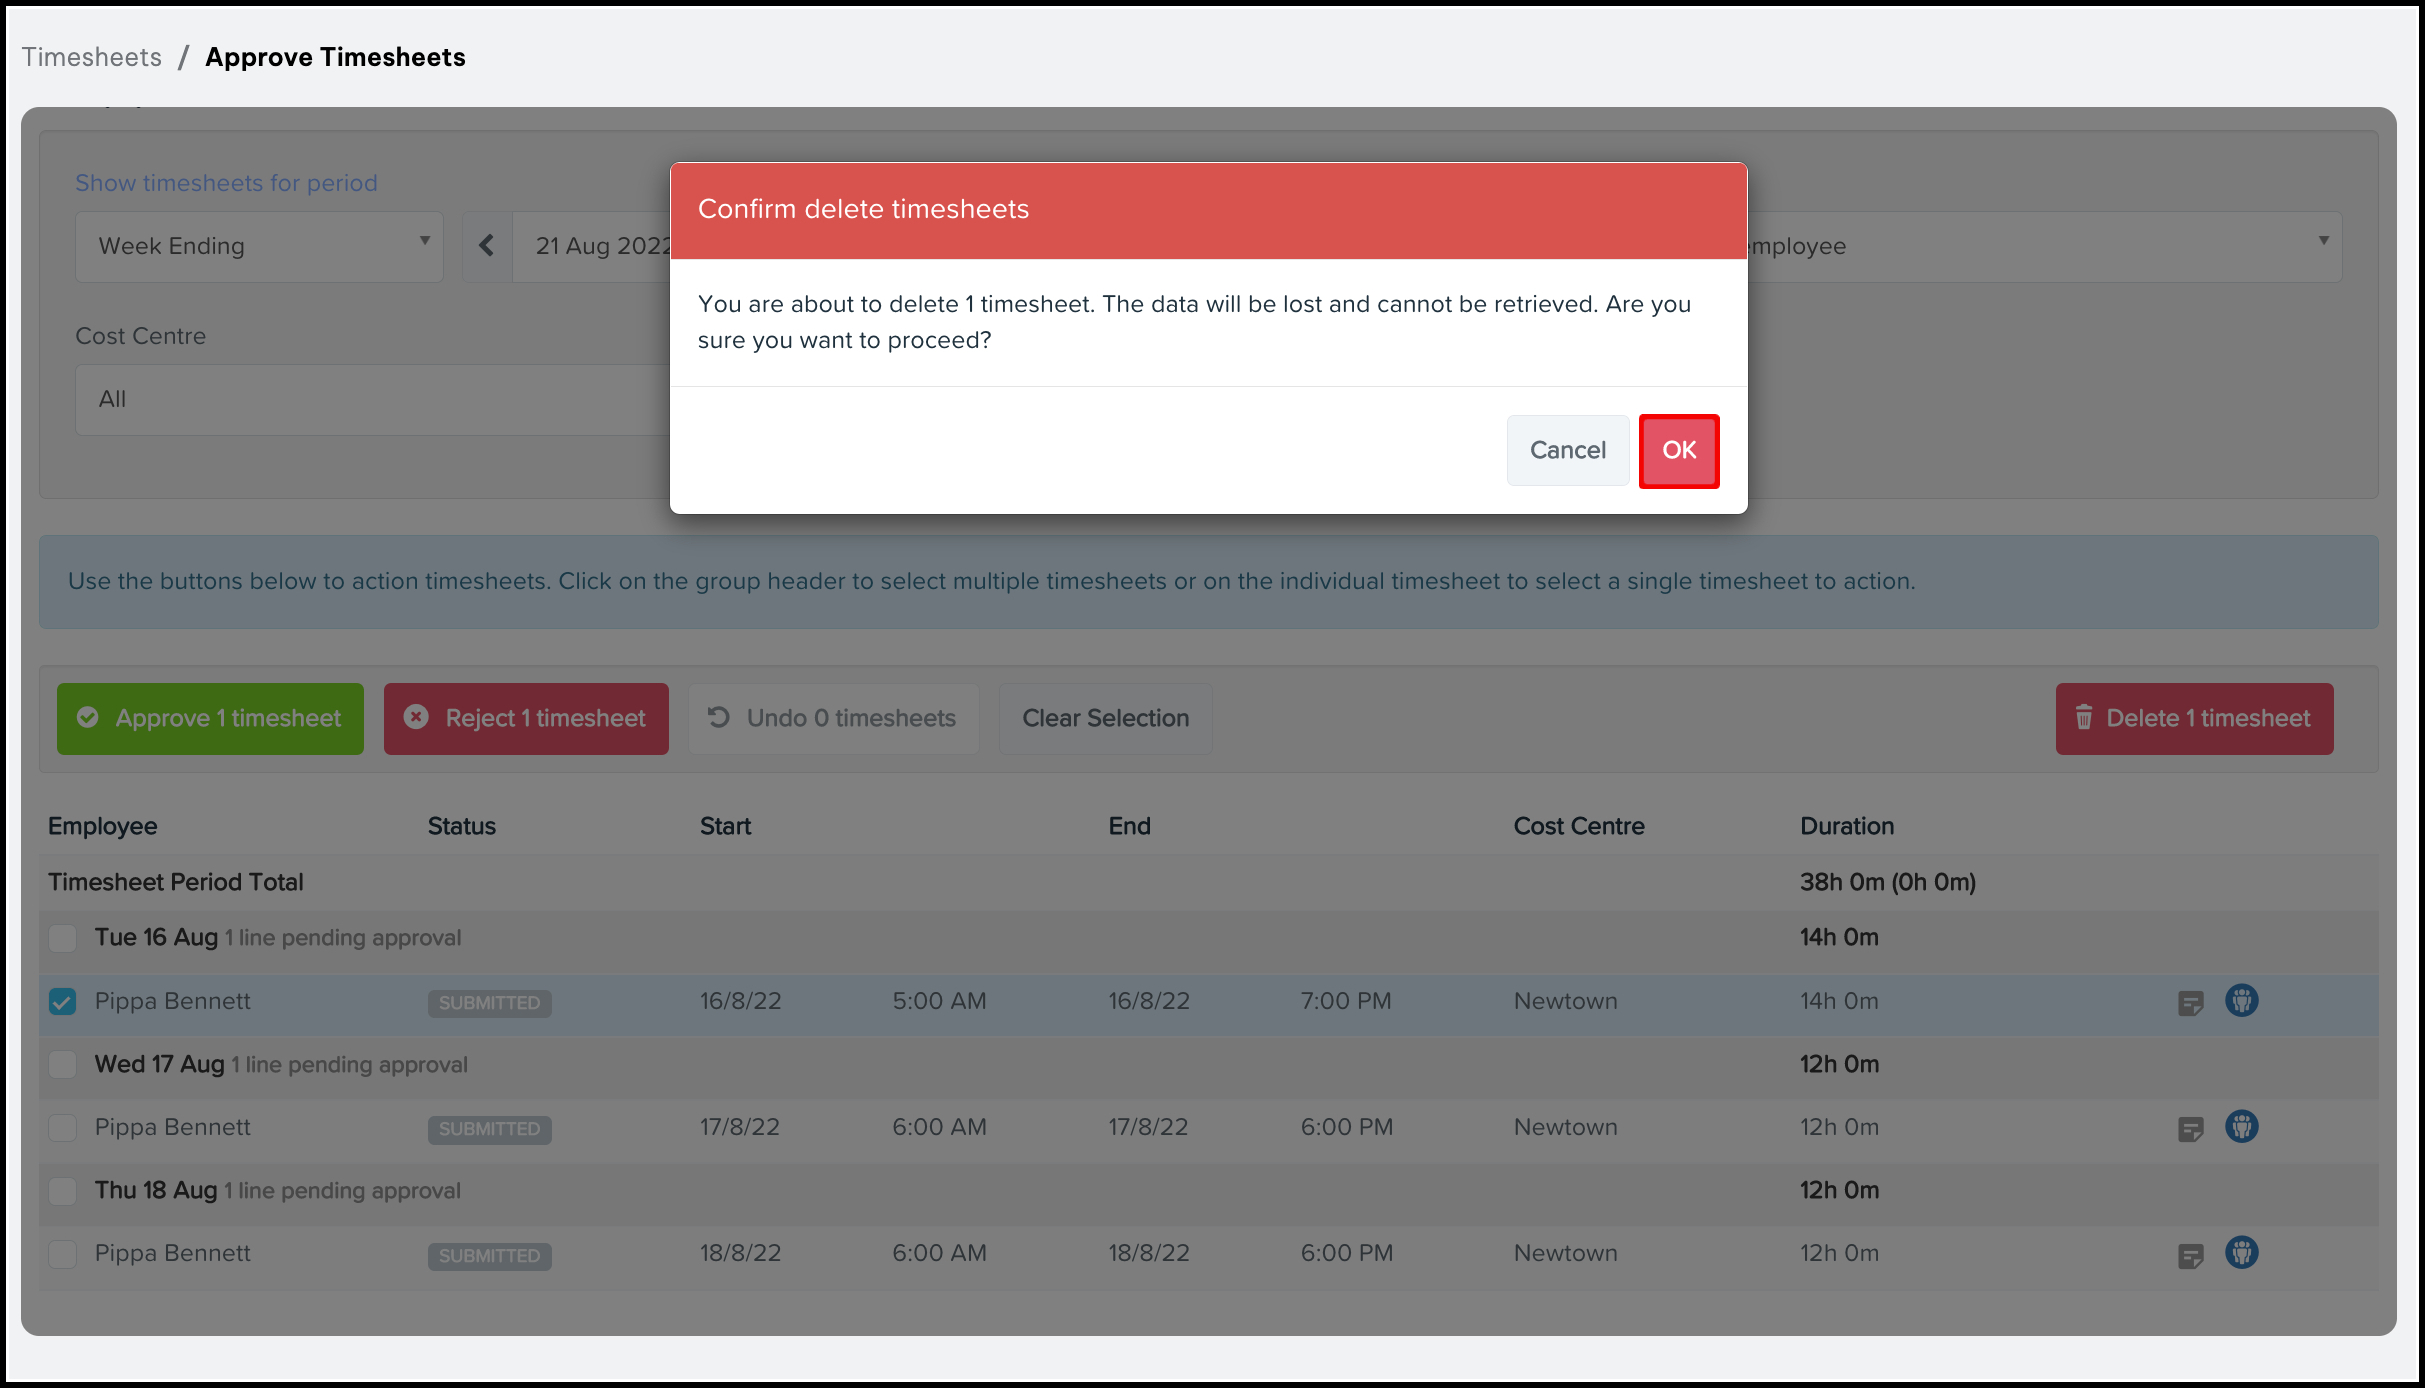Screen dimensions: 2425x1388
Task: Open the Cost Centre All dropdown
Action: coord(370,399)
